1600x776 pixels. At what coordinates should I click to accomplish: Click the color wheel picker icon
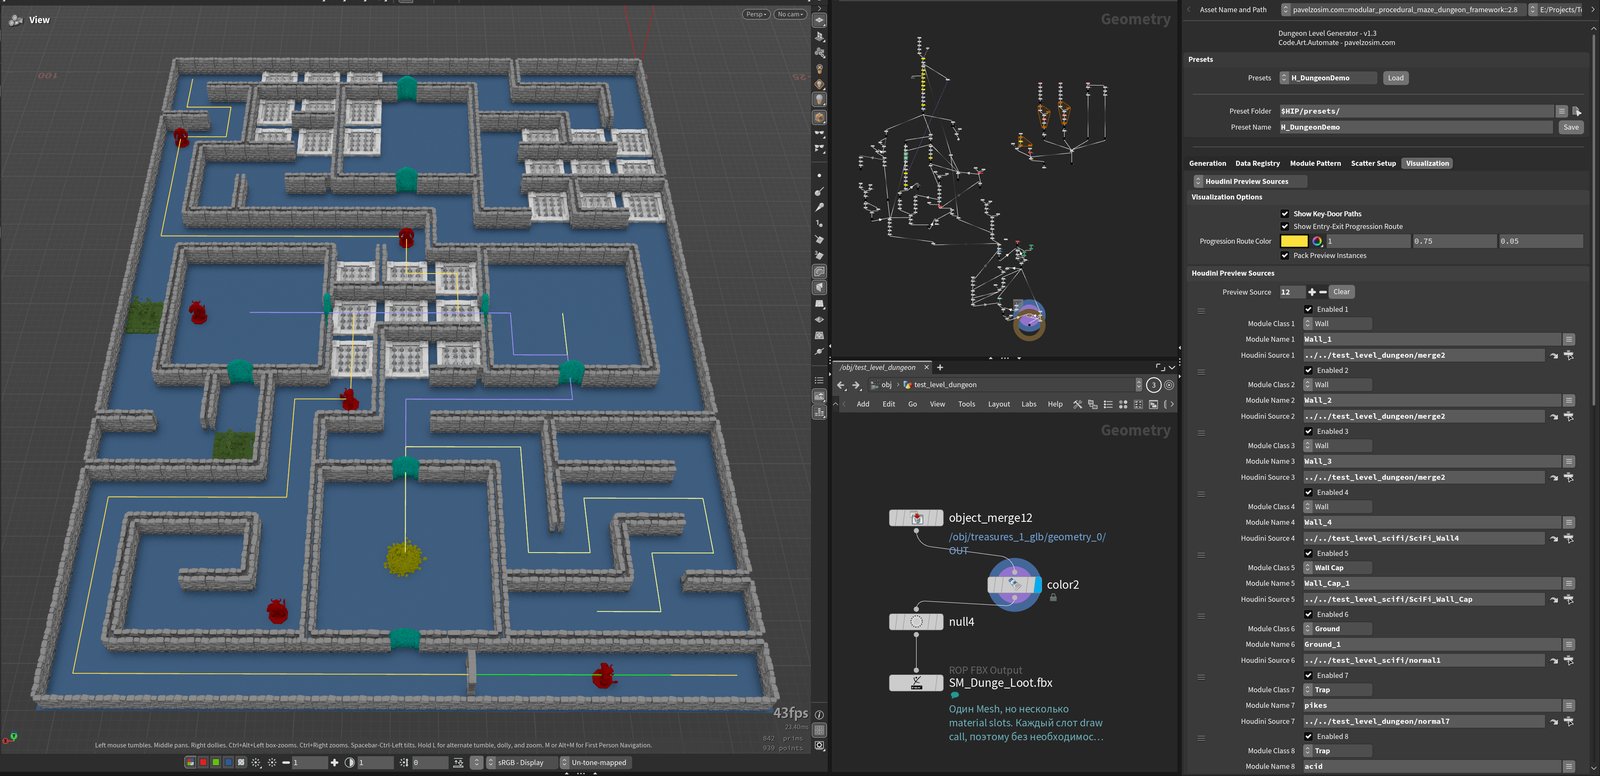pos(1317,241)
